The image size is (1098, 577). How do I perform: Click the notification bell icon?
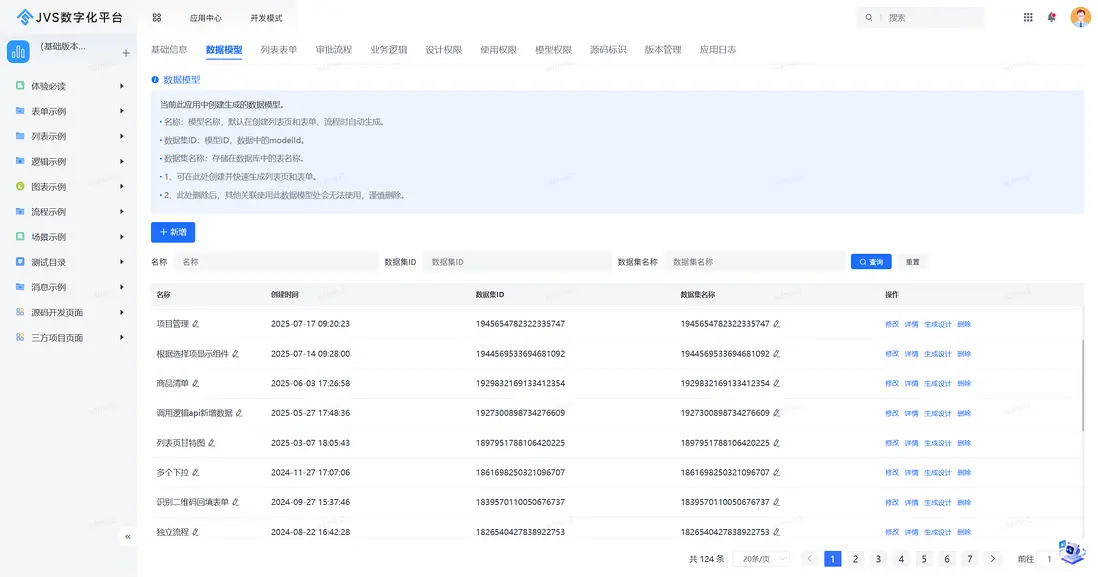click(1051, 17)
